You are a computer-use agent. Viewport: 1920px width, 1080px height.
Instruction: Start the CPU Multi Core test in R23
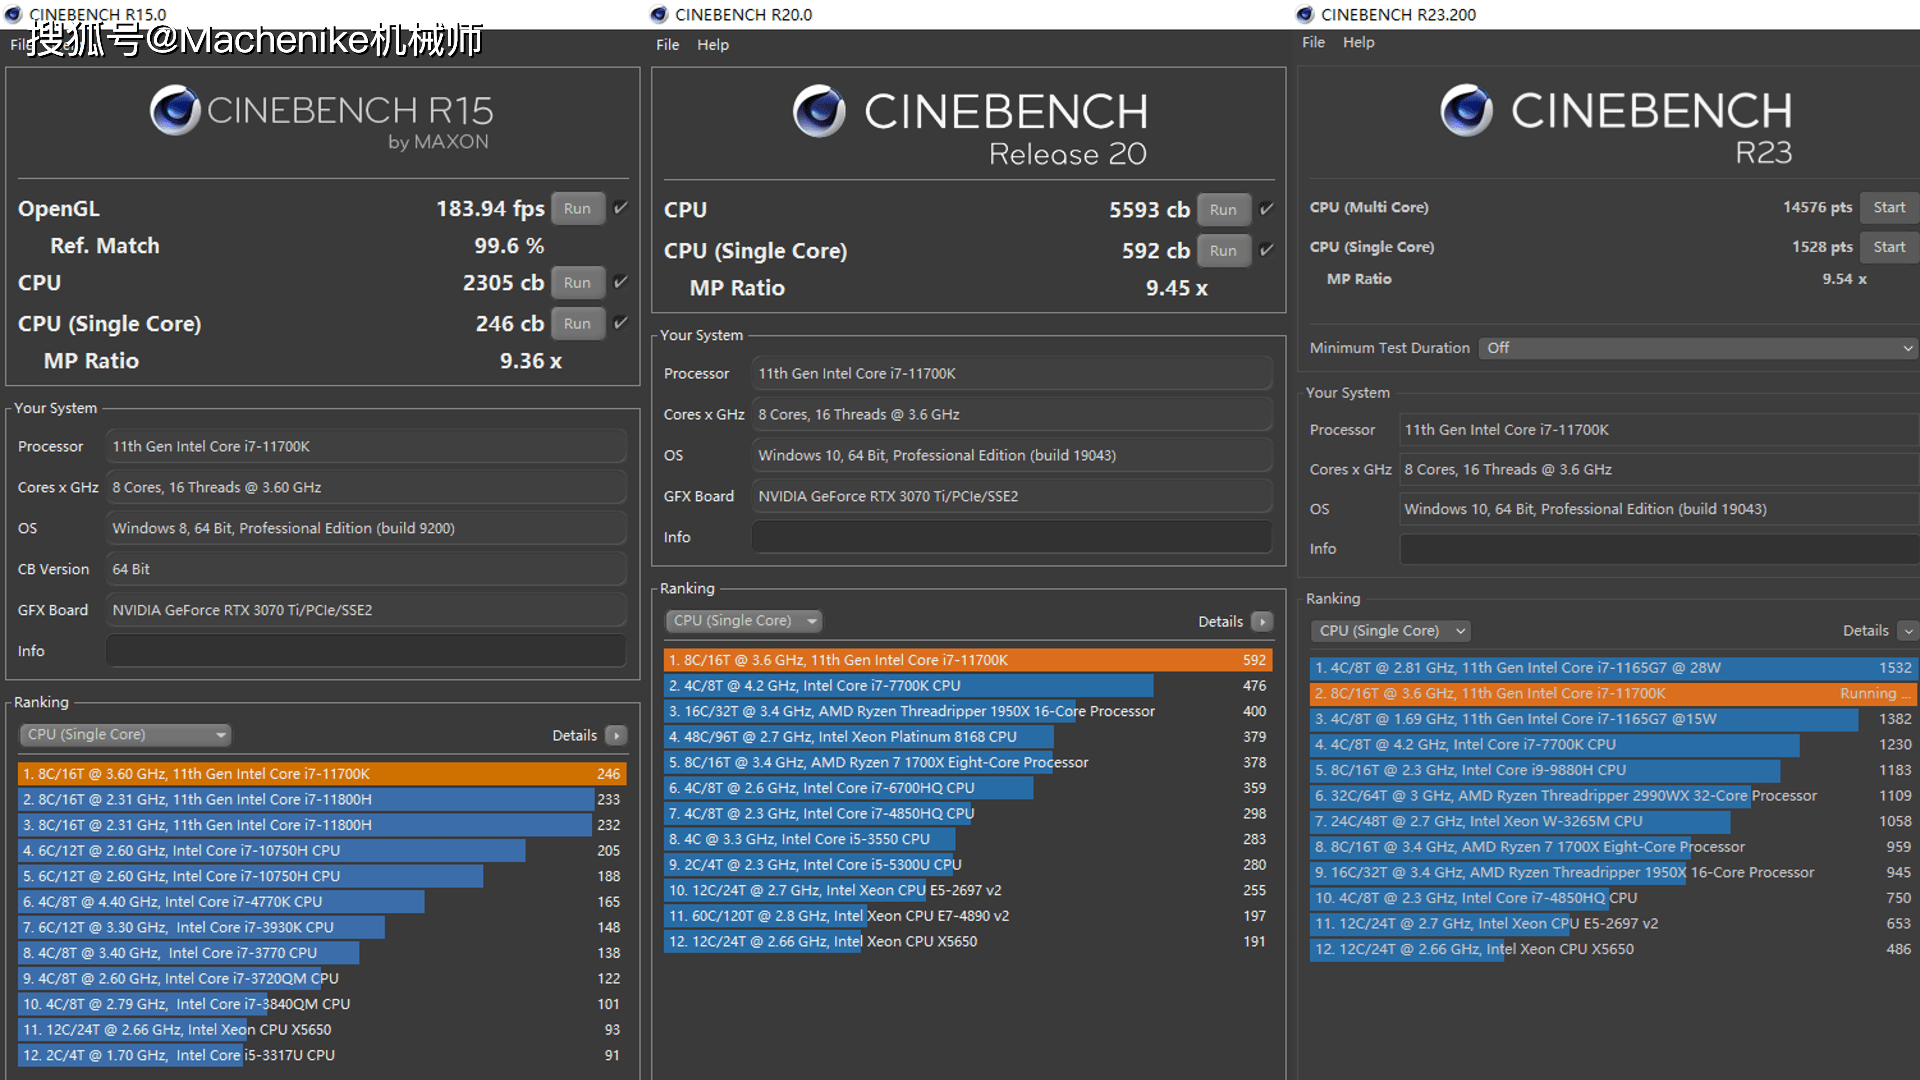[x=1889, y=207]
